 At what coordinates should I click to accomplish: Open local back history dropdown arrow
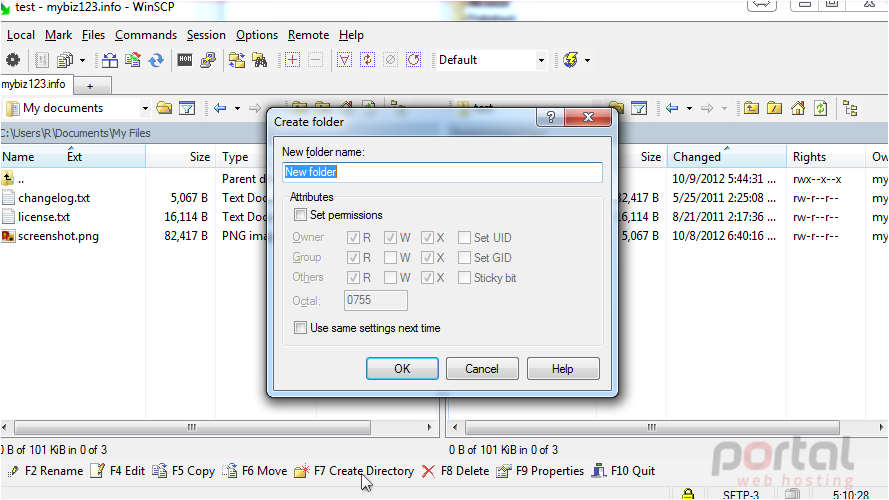pyautogui.click(x=238, y=108)
